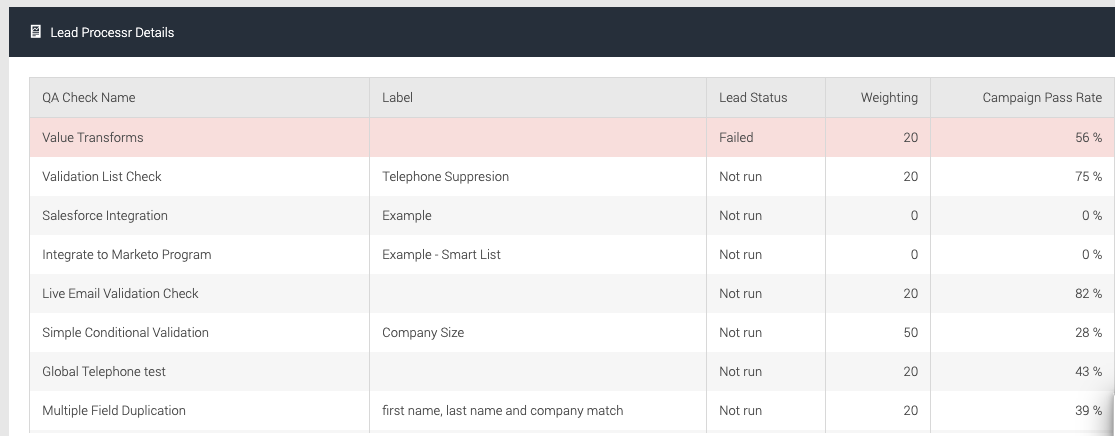Image resolution: width=1115 pixels, height=436 pixels.
Task: Click the Example - Smart List label
Action: click(441, 255)
